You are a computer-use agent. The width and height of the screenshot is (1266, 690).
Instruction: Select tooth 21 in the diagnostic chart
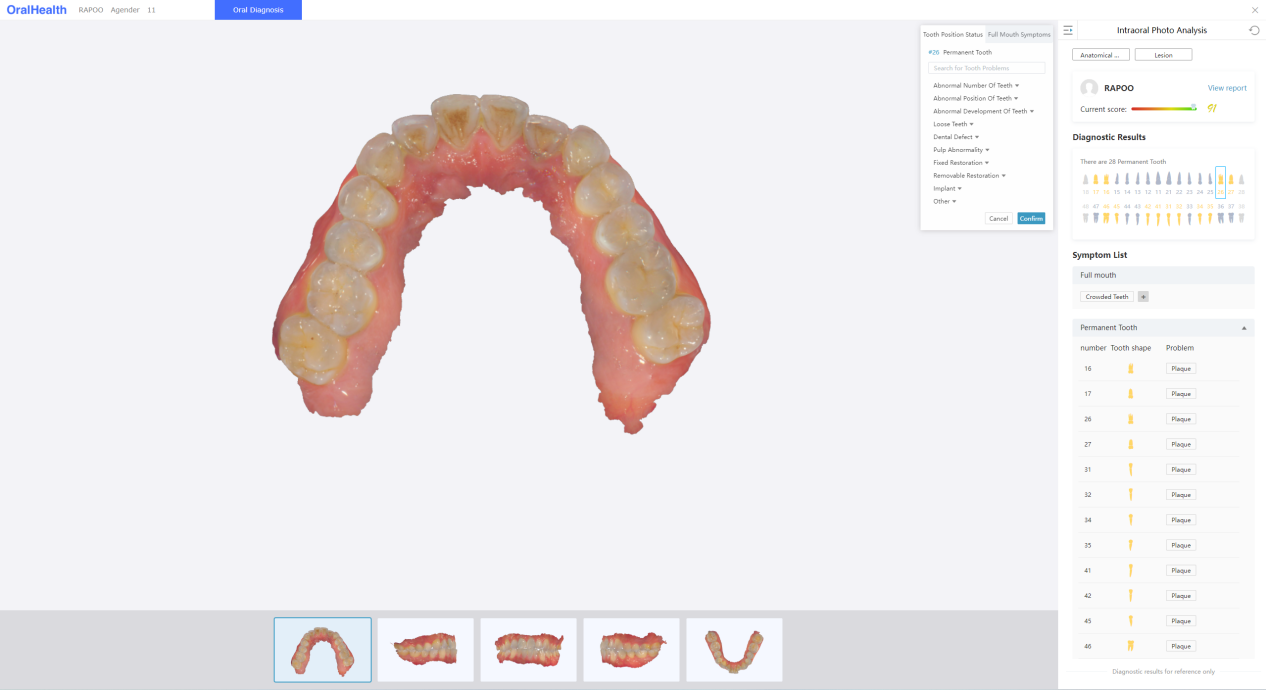click(x=1168, y=183)
